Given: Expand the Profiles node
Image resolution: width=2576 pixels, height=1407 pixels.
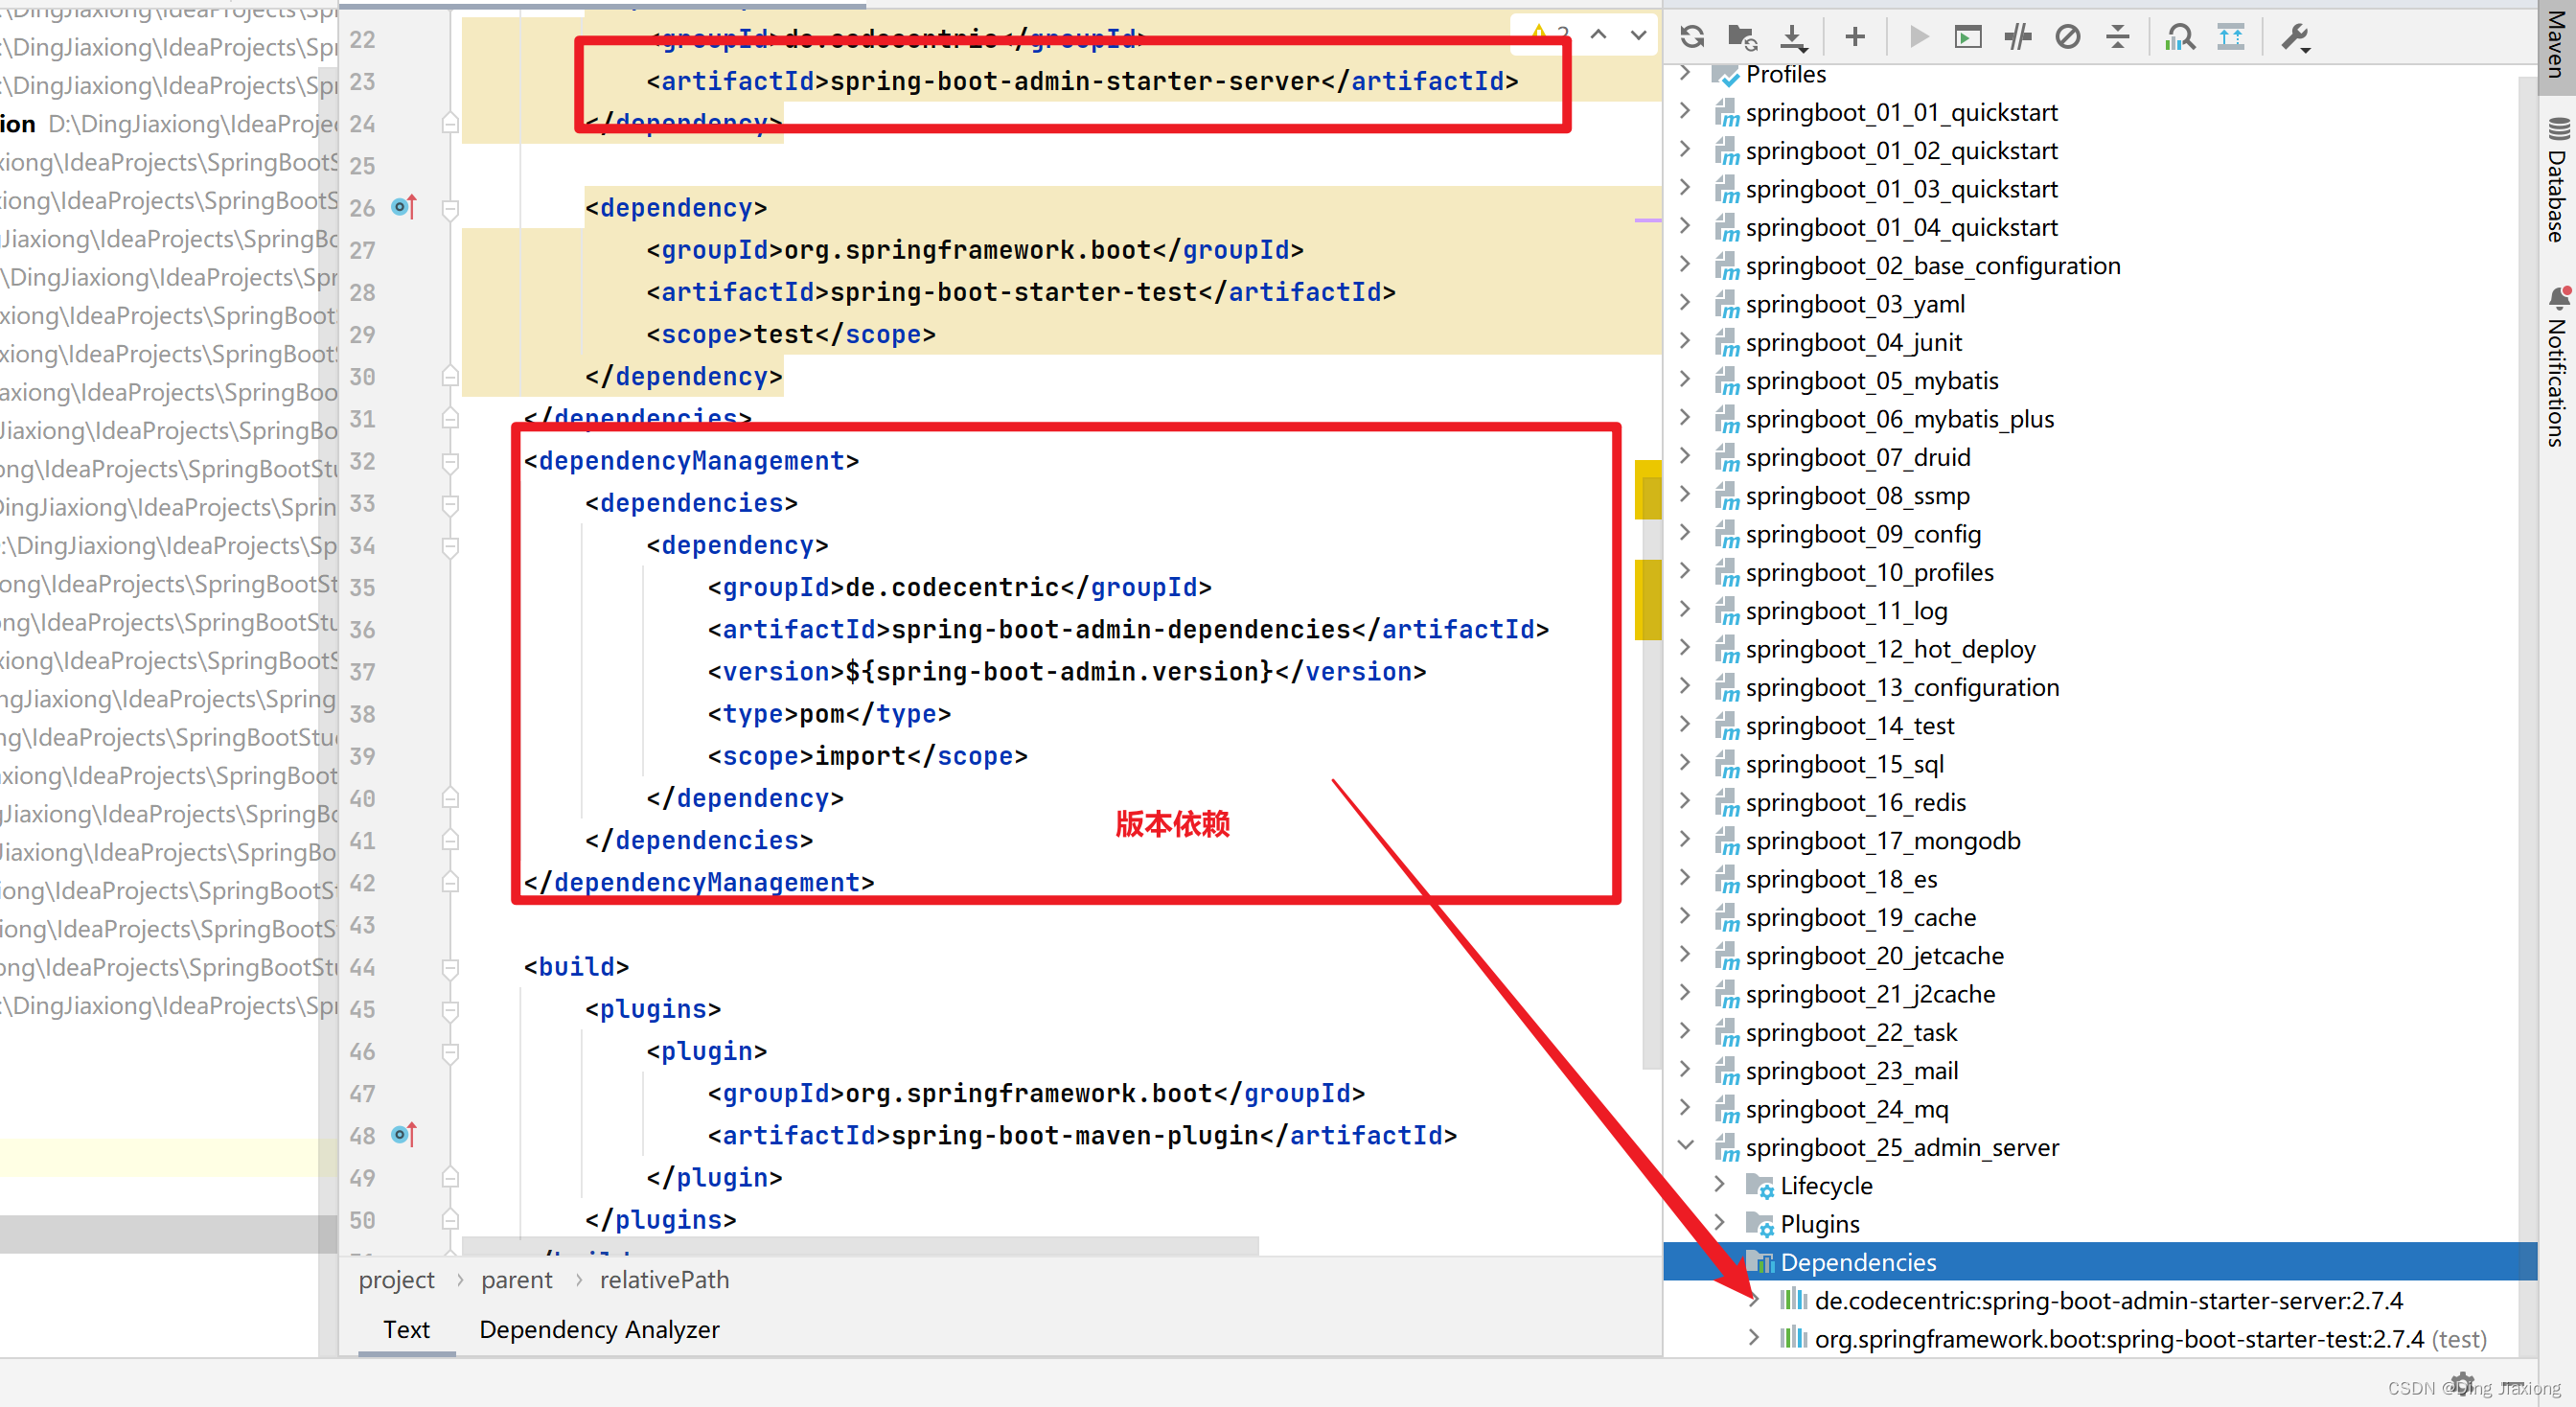Looking at the screenshot, I should point(1685,73).
